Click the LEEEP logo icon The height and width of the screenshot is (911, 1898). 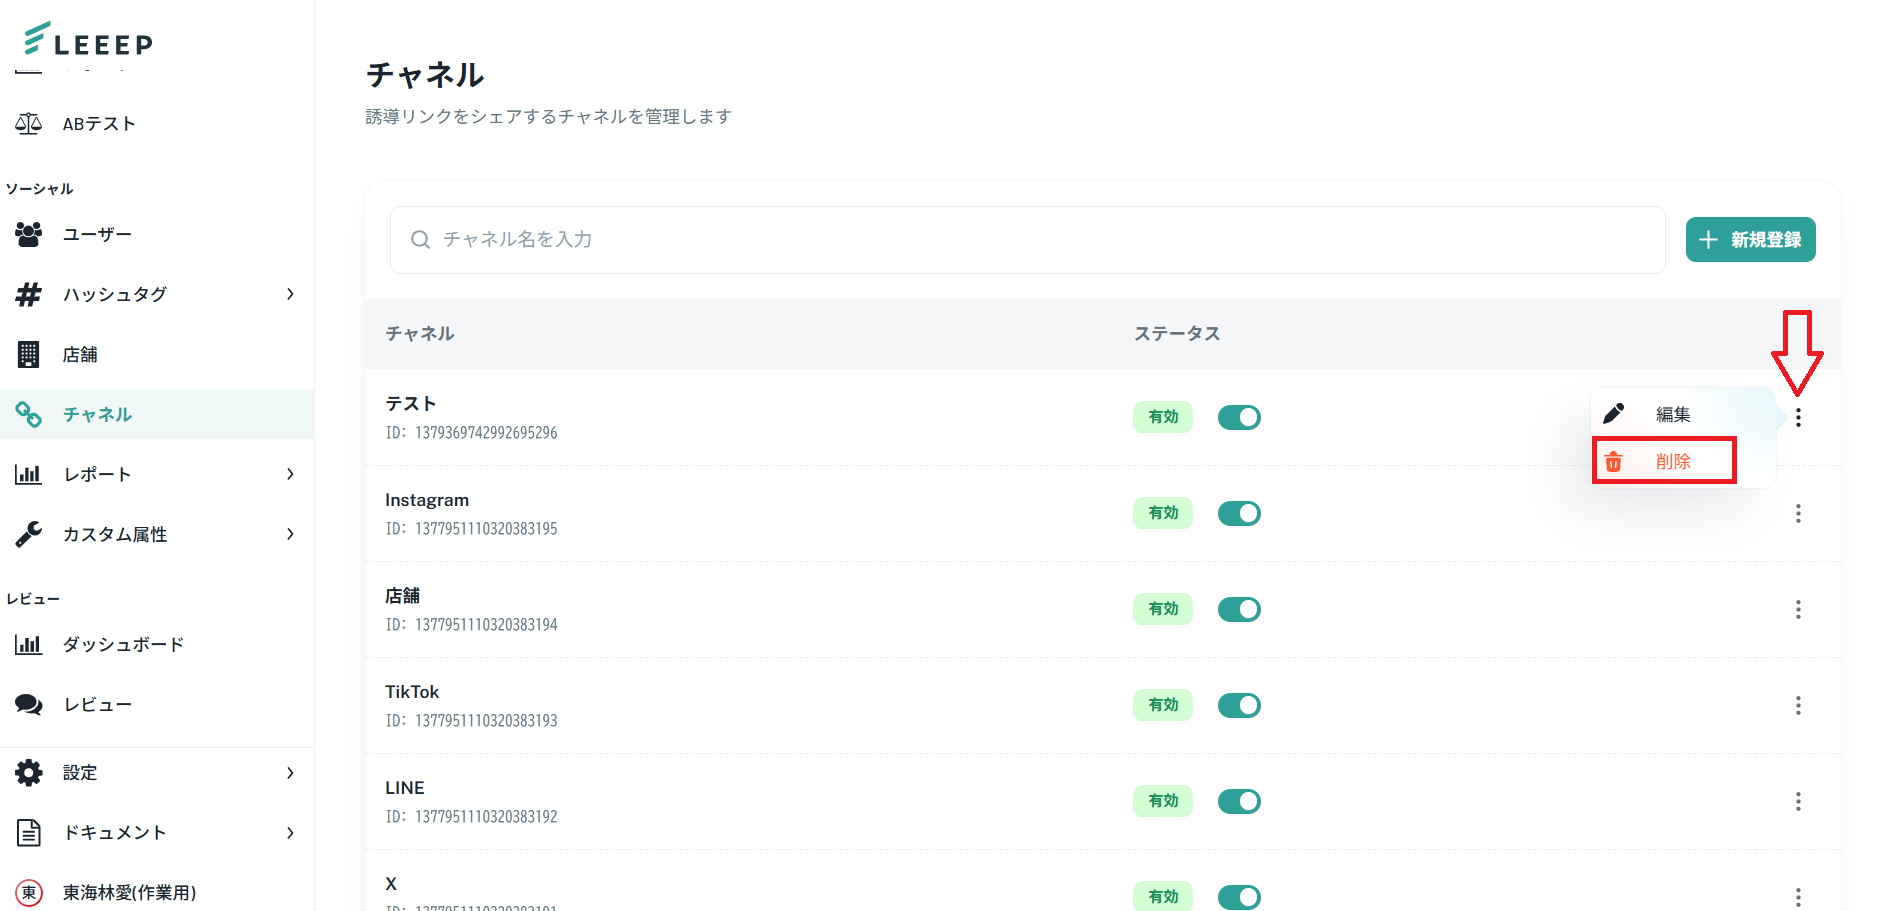(x=37, y=38)
